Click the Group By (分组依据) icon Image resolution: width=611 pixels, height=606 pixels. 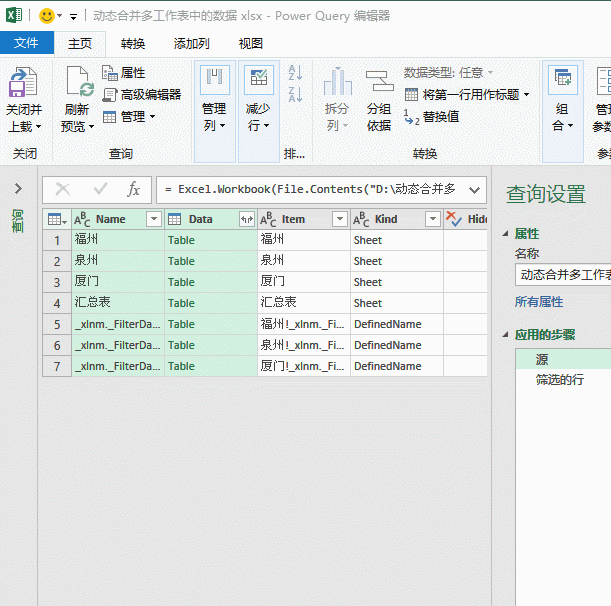pyautogui.click(x=378, y=83)
